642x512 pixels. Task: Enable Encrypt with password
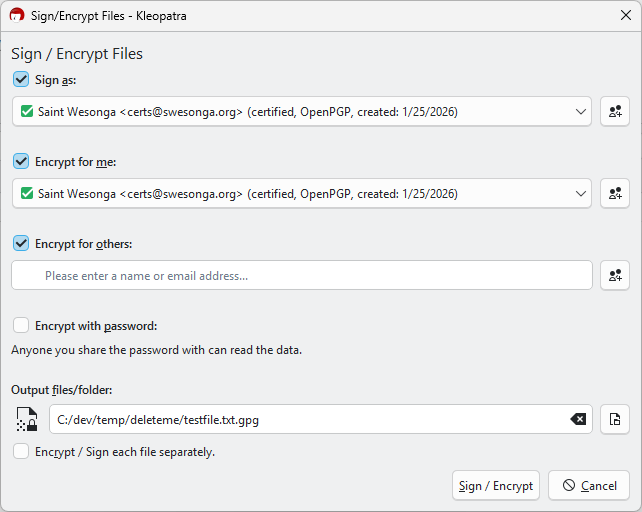[21, 325]
